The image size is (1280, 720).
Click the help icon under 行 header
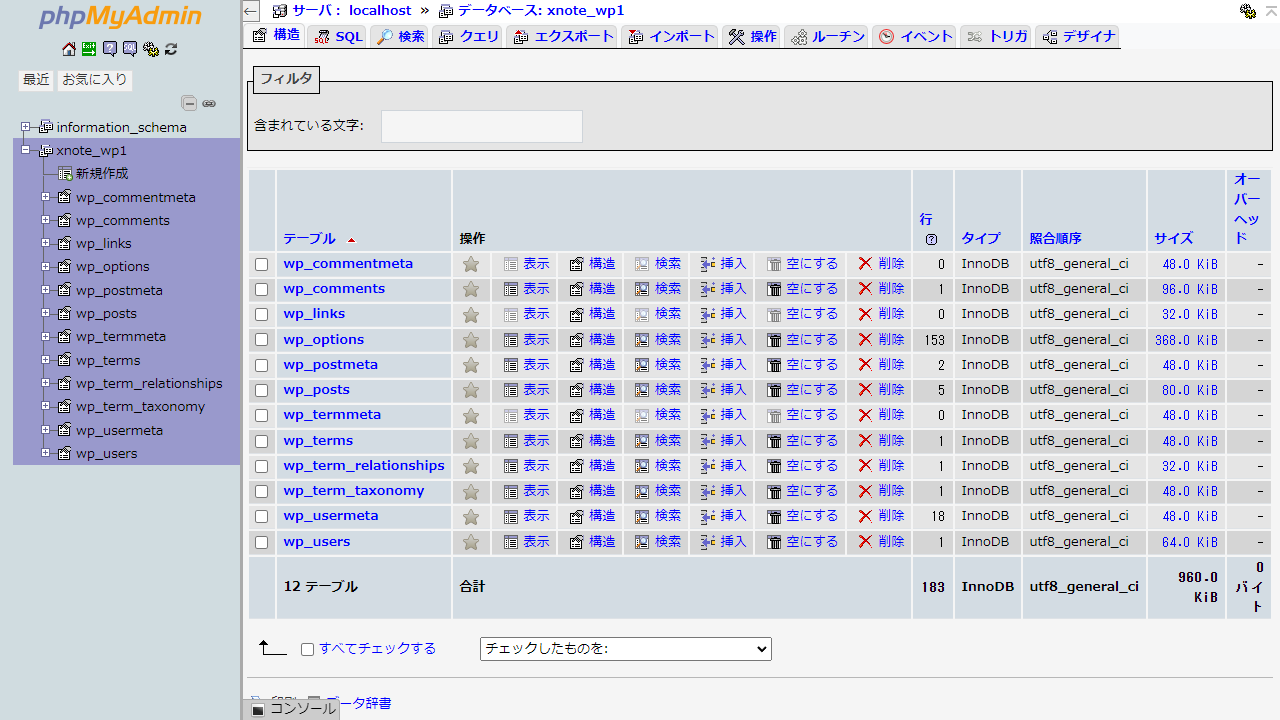click(x=931, y=240)
